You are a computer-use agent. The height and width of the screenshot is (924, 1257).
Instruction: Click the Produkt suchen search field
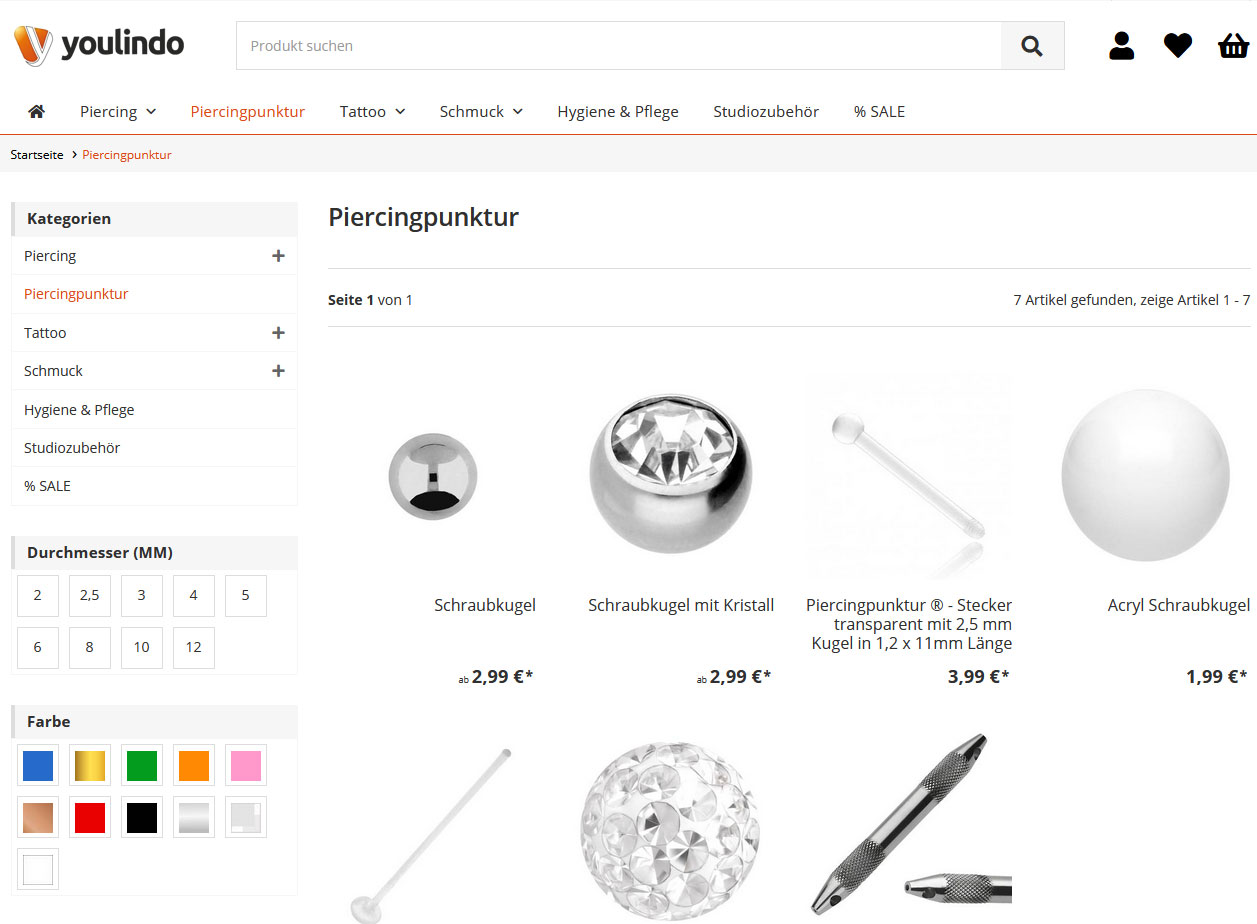coord(619,46)
